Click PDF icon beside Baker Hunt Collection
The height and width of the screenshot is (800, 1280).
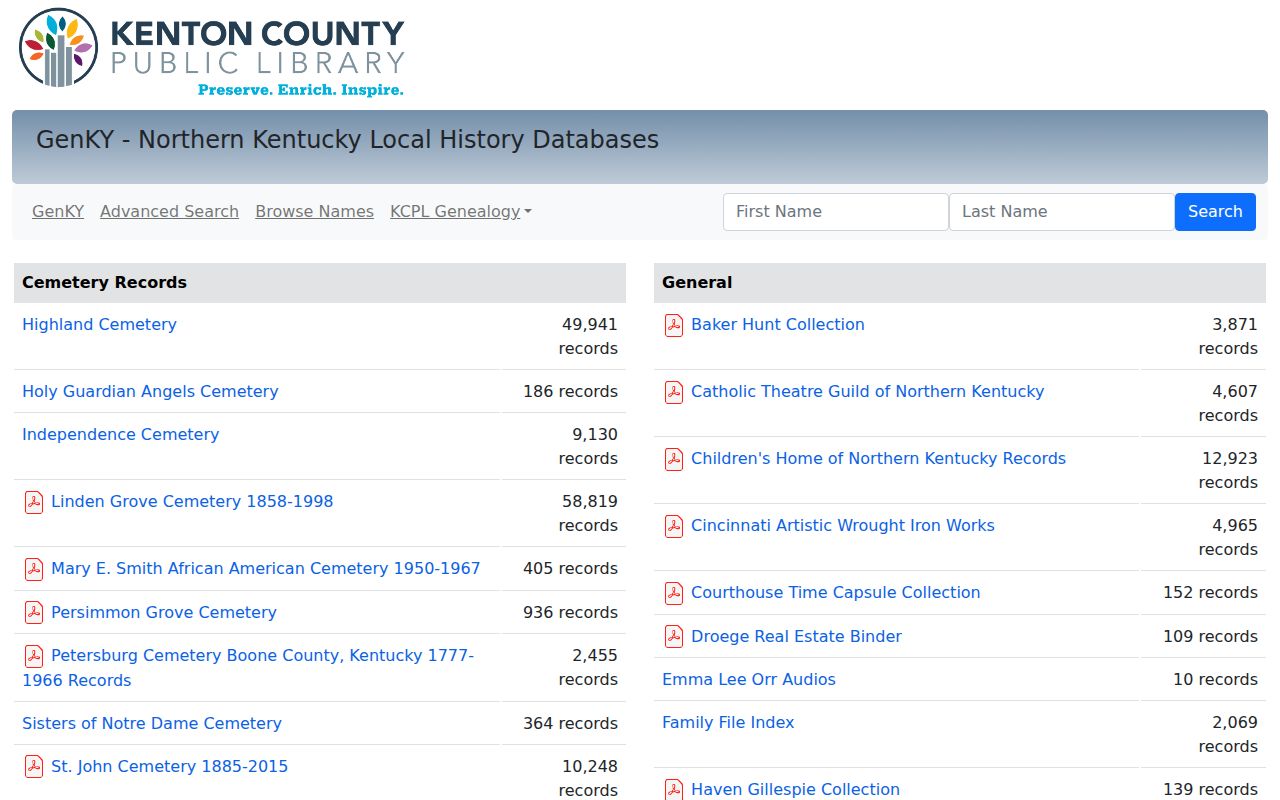coord(674,325)
